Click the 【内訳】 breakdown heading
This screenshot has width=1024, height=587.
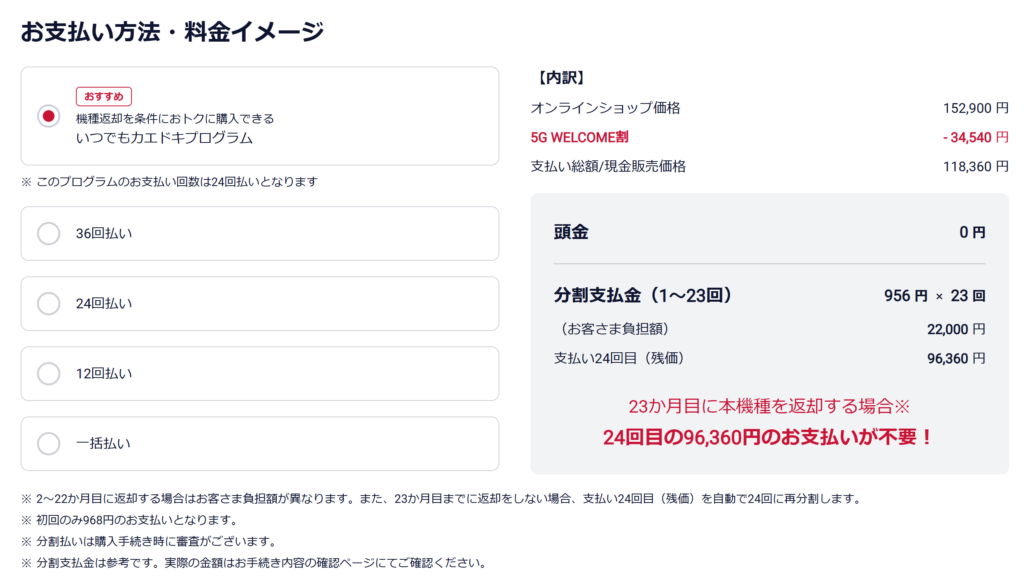(x=561, y=77)
